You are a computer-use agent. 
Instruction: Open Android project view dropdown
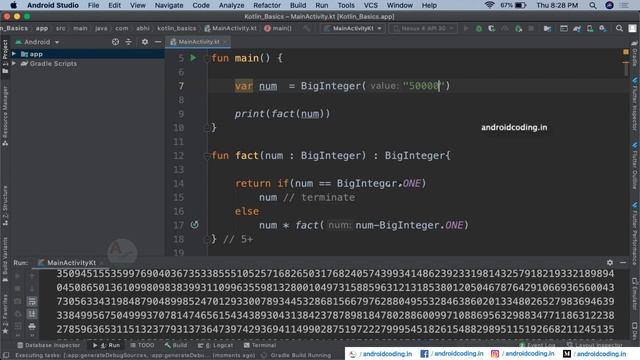37,42
